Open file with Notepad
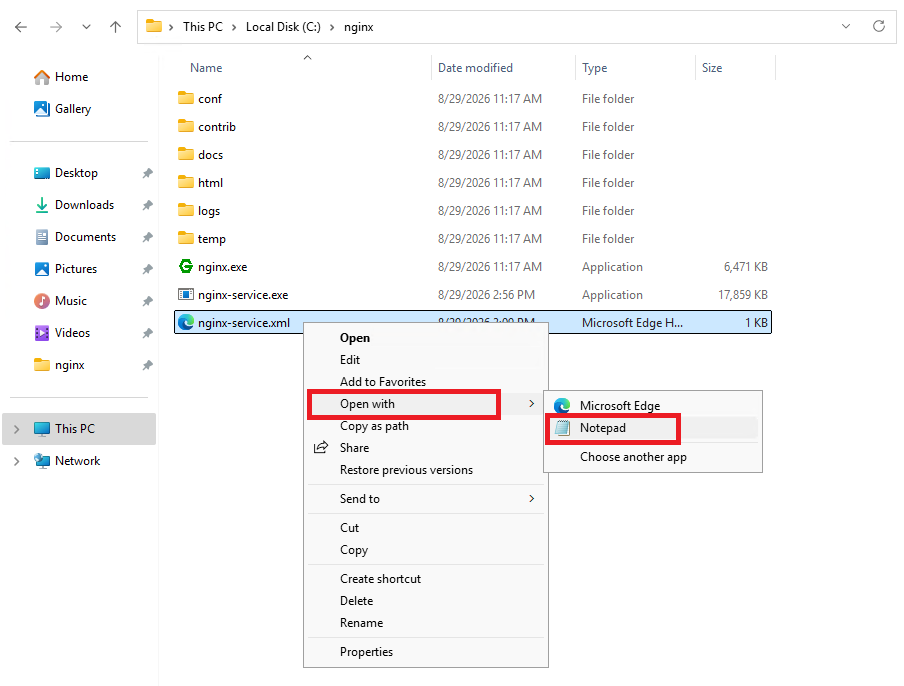This screenshot has width=904, height=686. (x=653, y=428)
